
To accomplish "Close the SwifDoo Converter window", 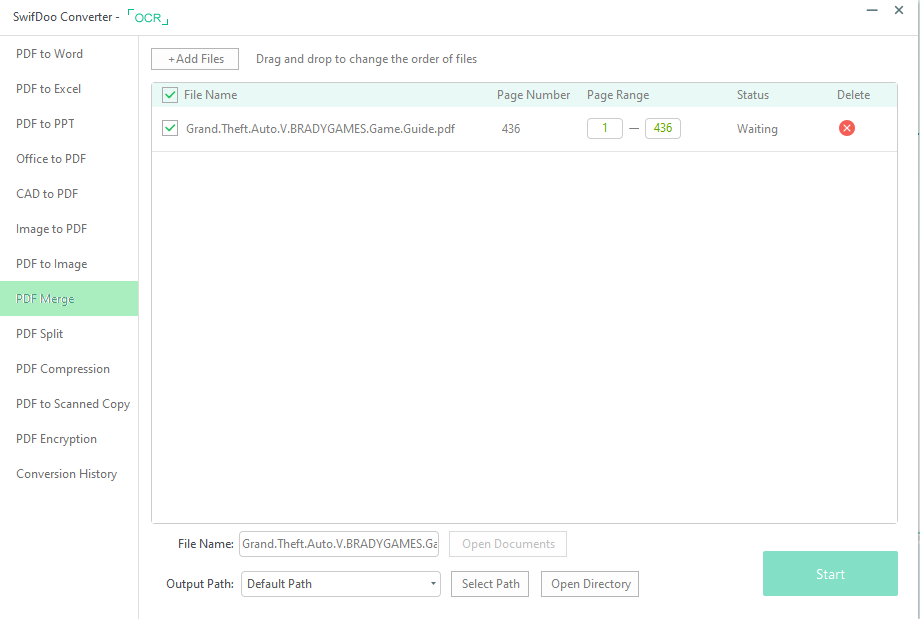I will coord(899,11).
